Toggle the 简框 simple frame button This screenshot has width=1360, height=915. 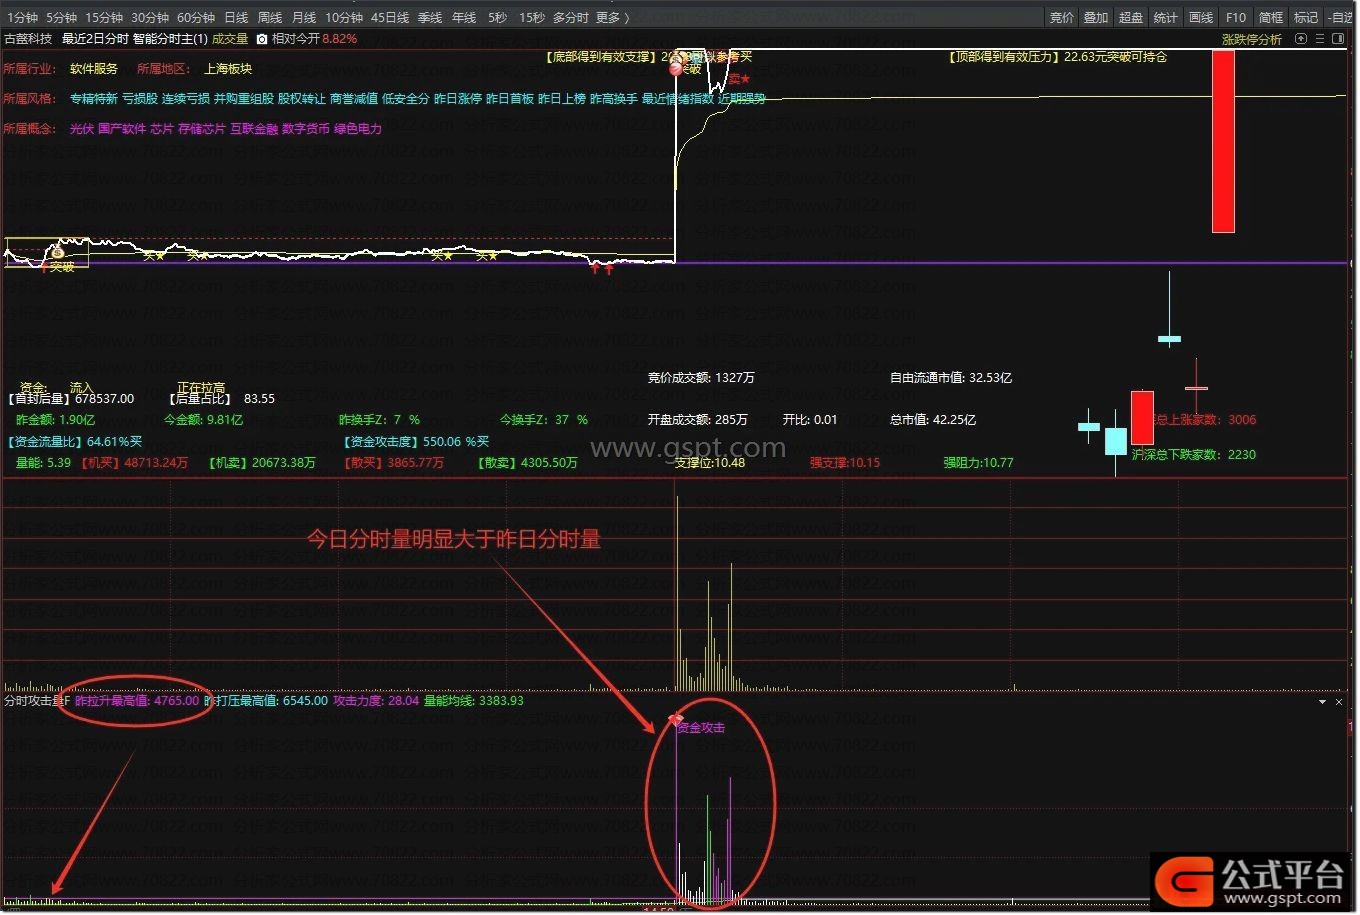[1271, 18]
